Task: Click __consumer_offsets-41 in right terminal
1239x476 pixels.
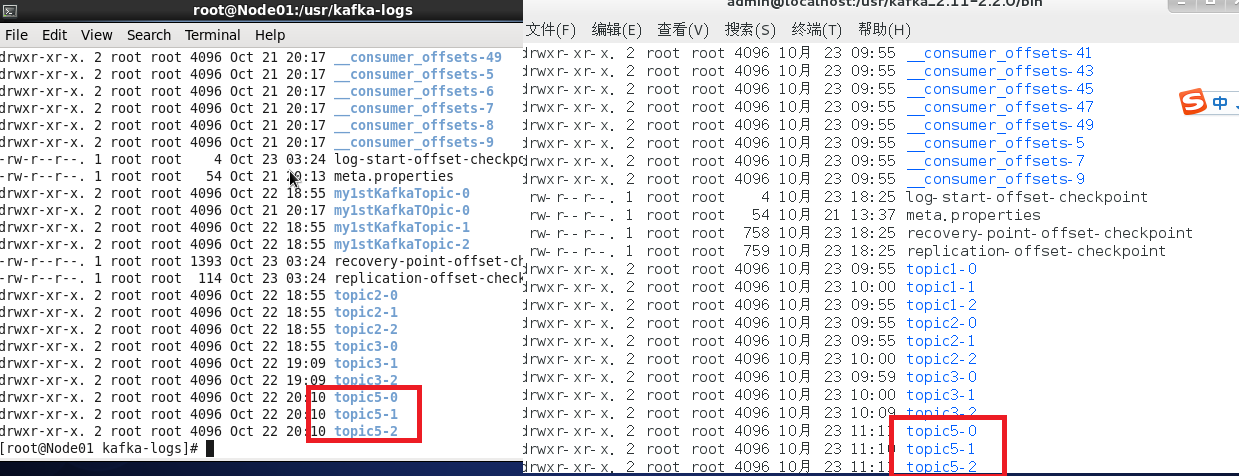Action: [x=999, y=53]
